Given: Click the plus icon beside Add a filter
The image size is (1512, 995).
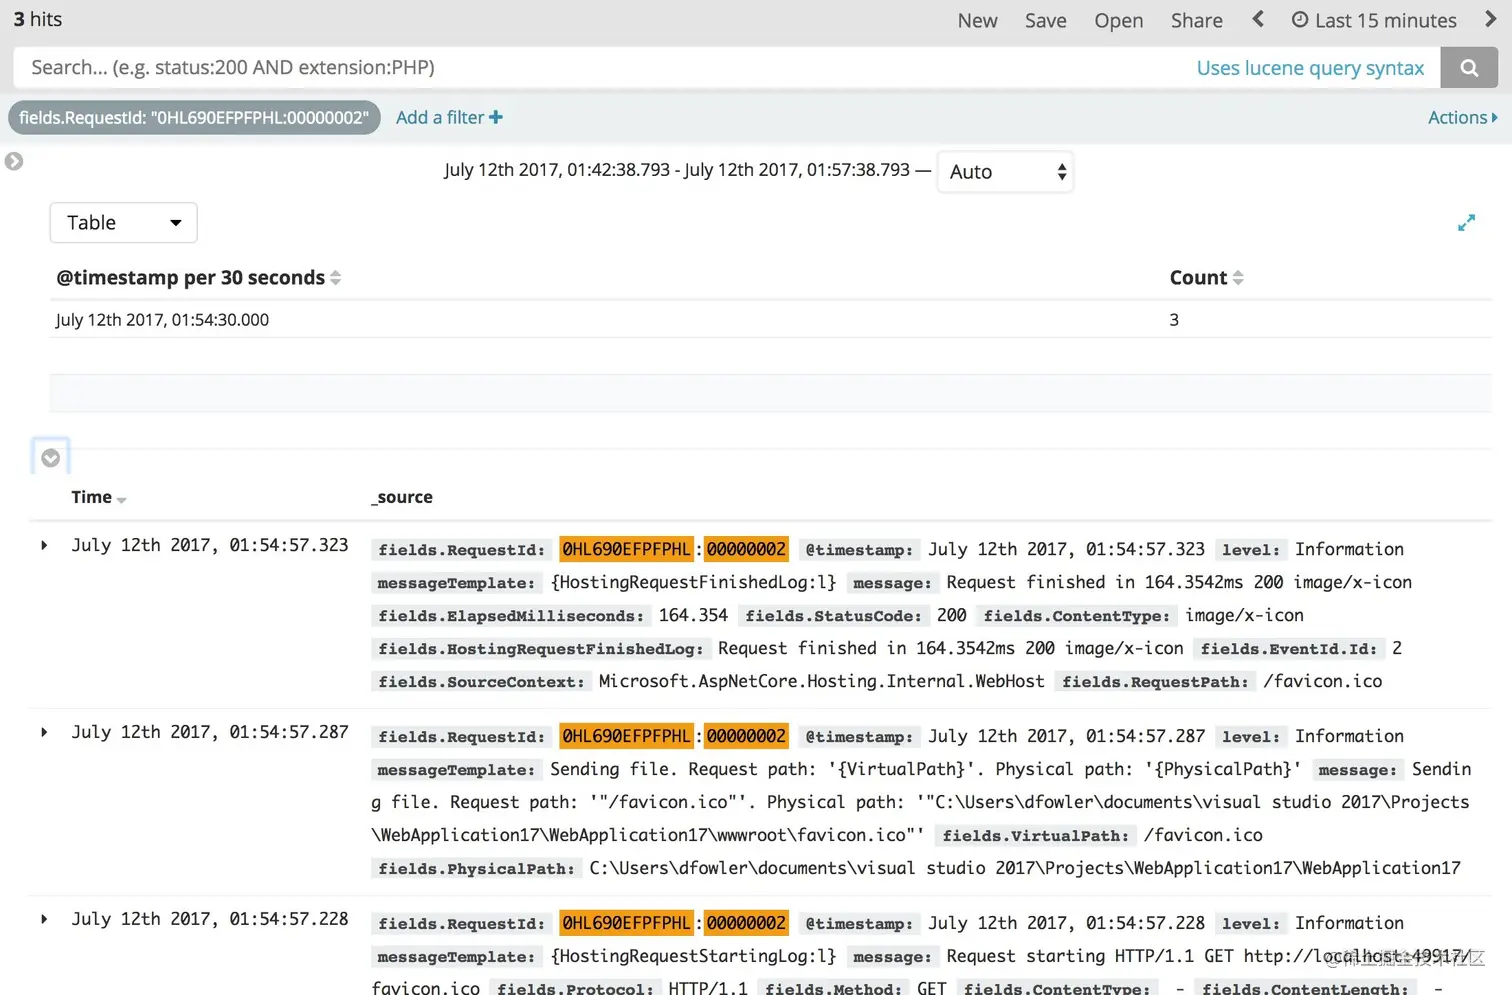Looking at the screenshot, I should pyautogui.click(x=496, y=117).
